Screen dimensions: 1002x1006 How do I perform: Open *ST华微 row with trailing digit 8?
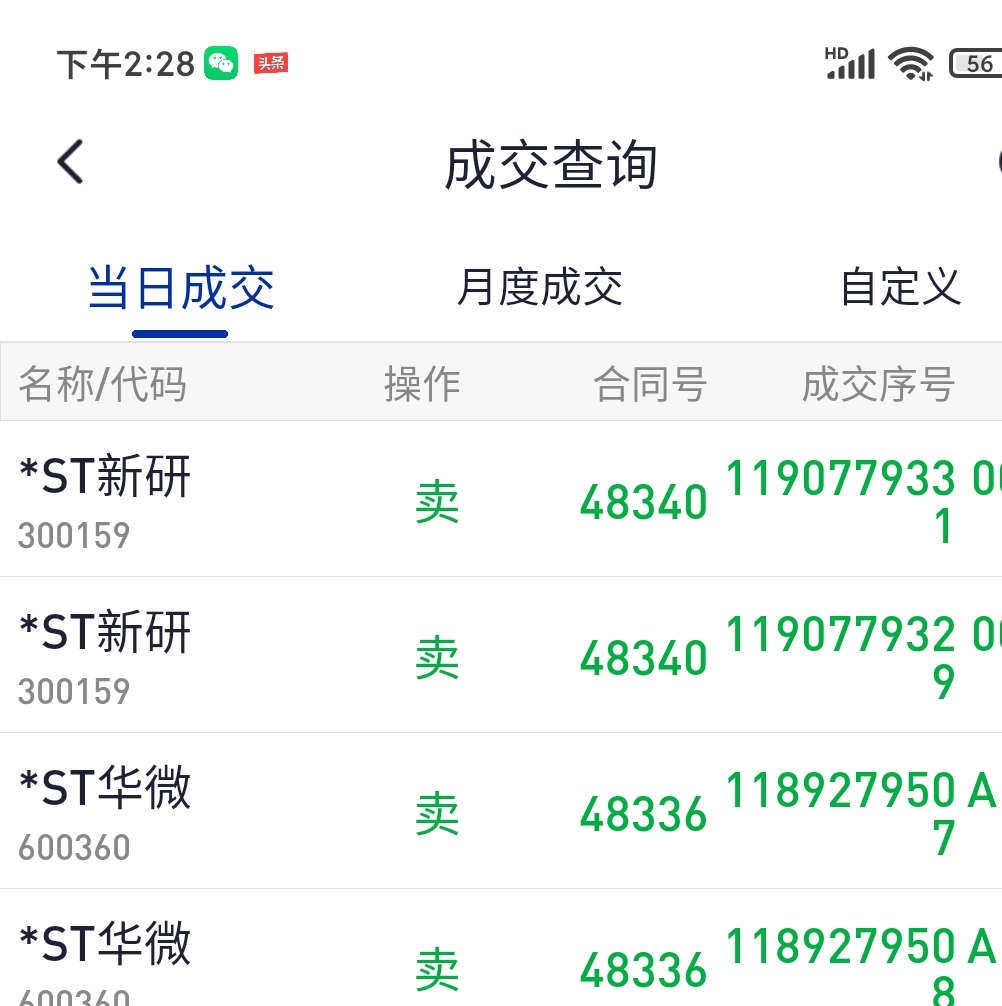[501, 948]
